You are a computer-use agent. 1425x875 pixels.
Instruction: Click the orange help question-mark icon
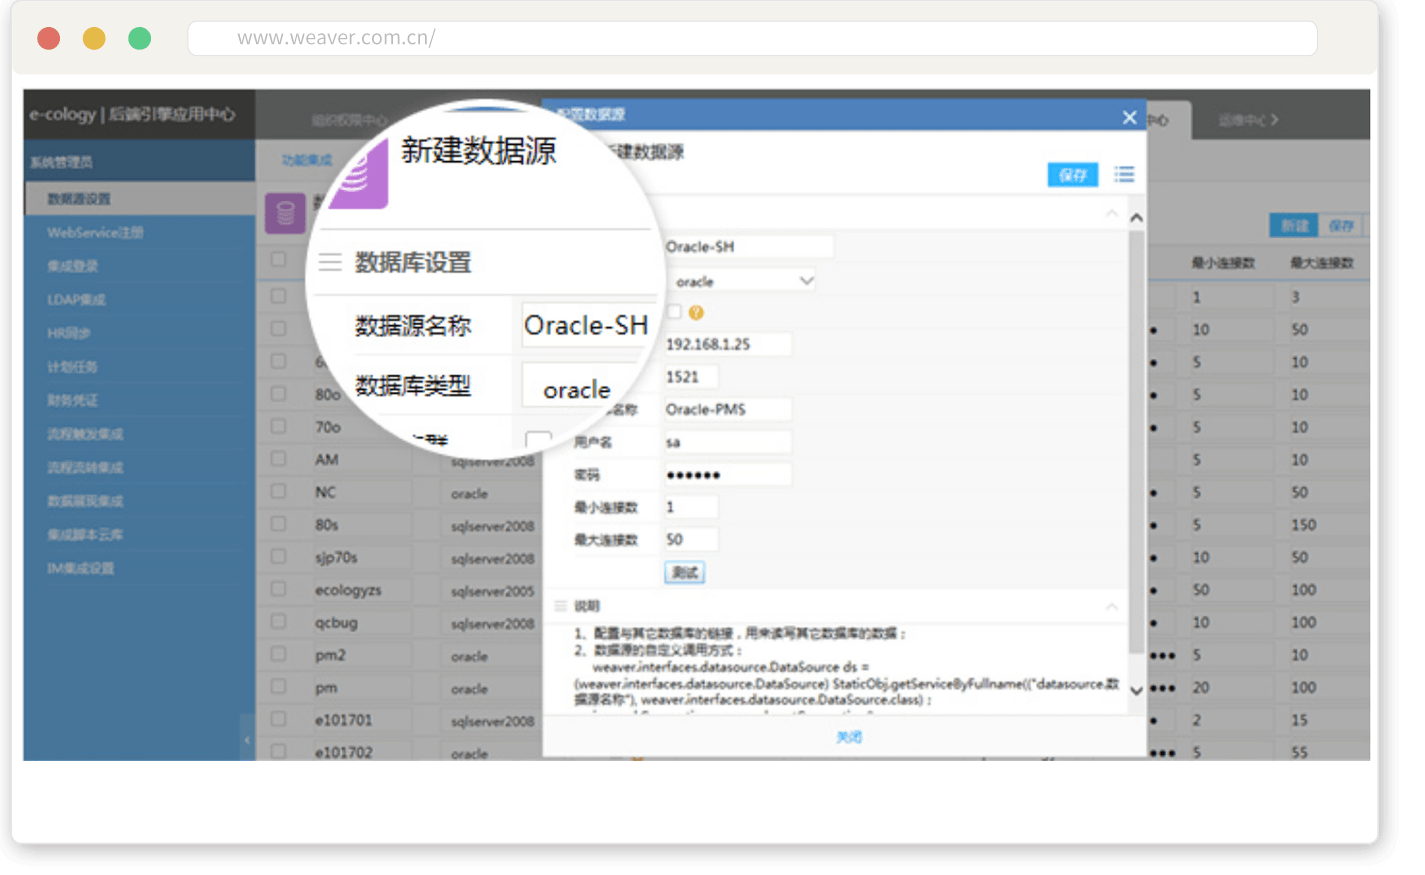[x=696, y=312]
